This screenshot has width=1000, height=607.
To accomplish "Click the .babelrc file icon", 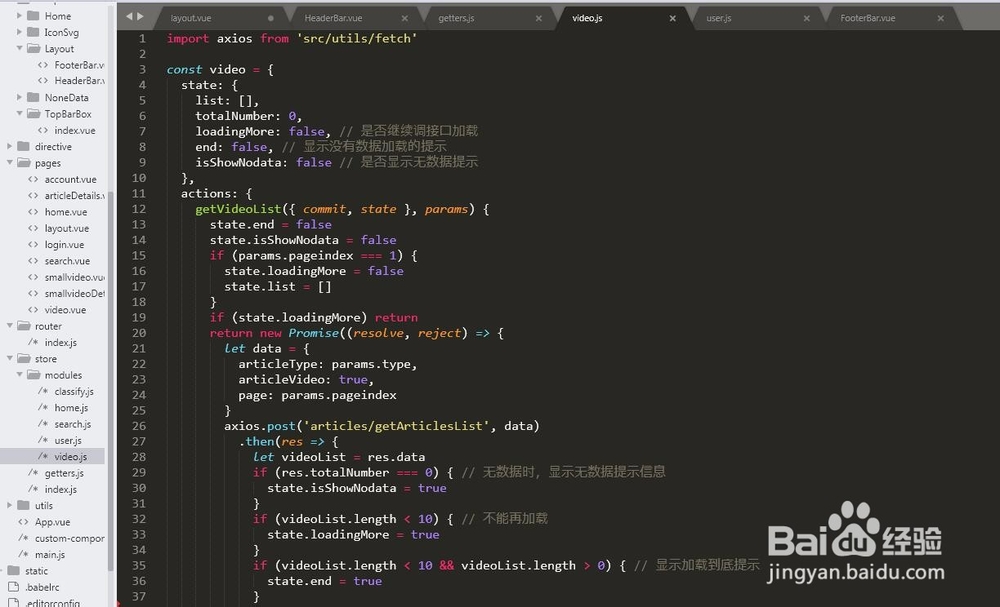I will coord(13,587).
